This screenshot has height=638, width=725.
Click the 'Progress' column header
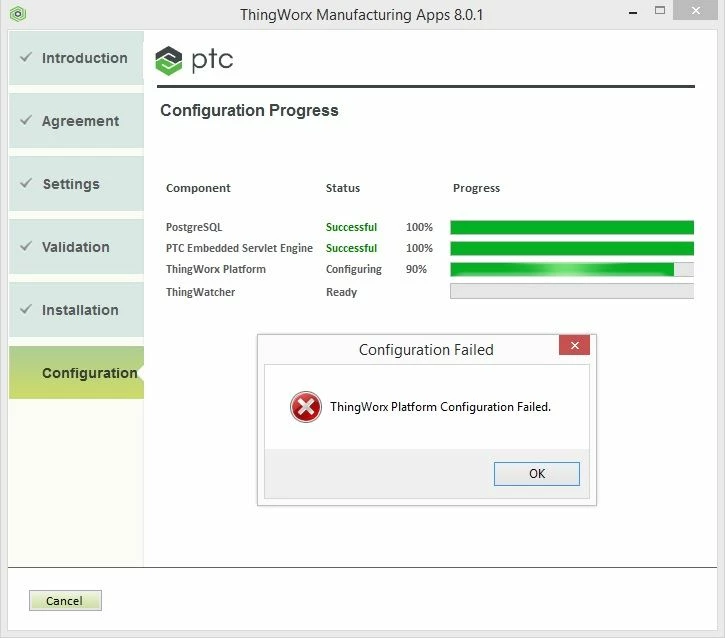(x=476, y=188)
